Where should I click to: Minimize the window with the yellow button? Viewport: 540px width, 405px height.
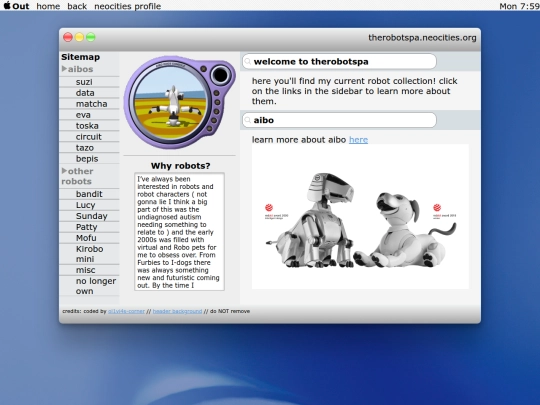tap(79, 37)
